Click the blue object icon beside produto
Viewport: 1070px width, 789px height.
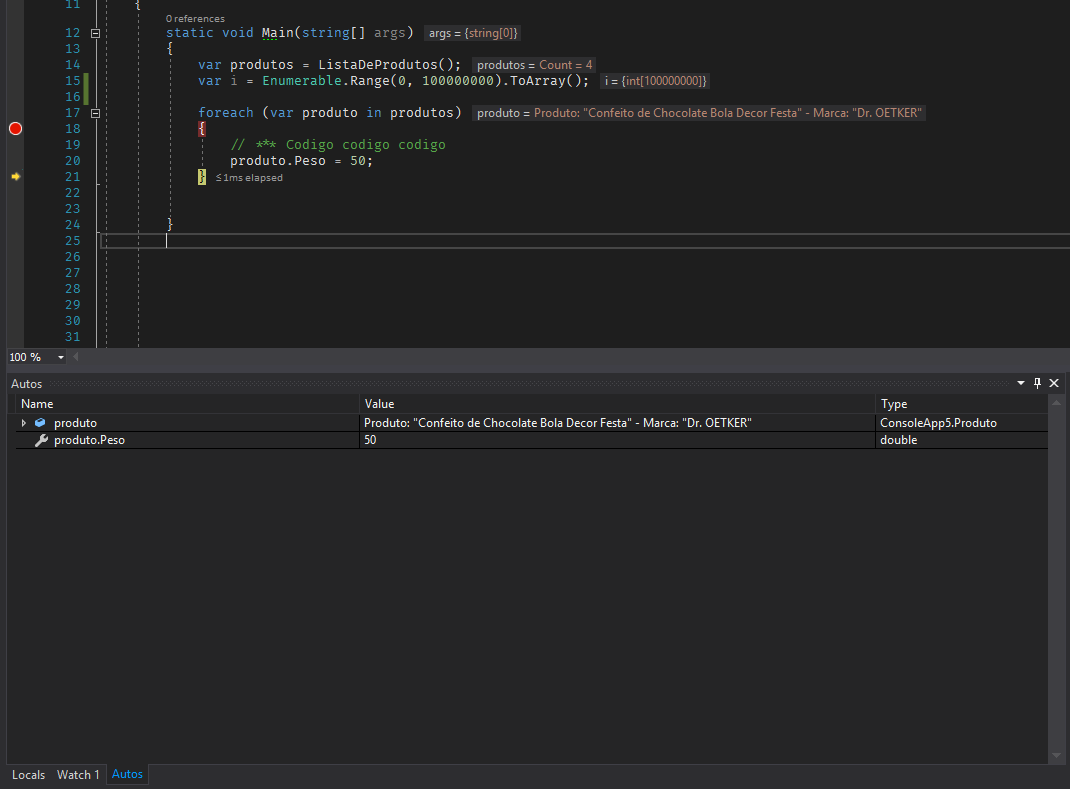coord(40,423)
